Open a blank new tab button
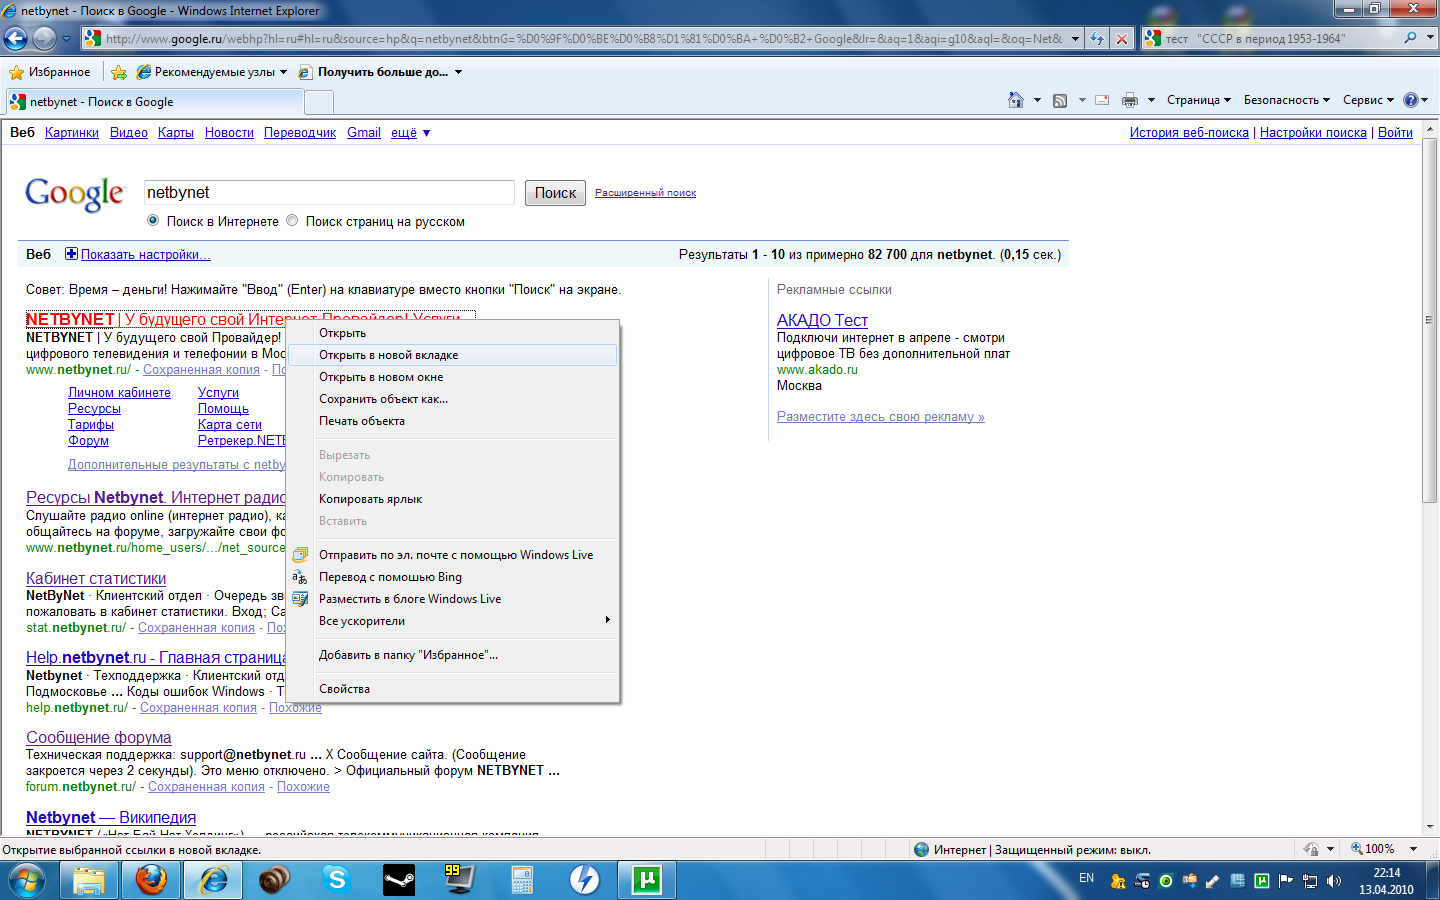 [318, 102]
